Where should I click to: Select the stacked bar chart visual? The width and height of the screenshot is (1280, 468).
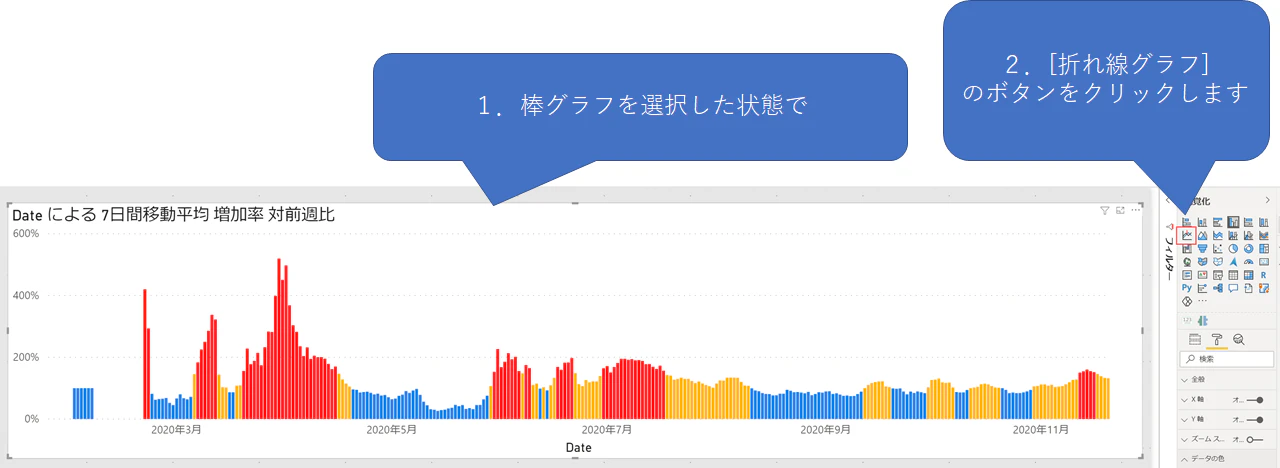tap(1187, 221)
